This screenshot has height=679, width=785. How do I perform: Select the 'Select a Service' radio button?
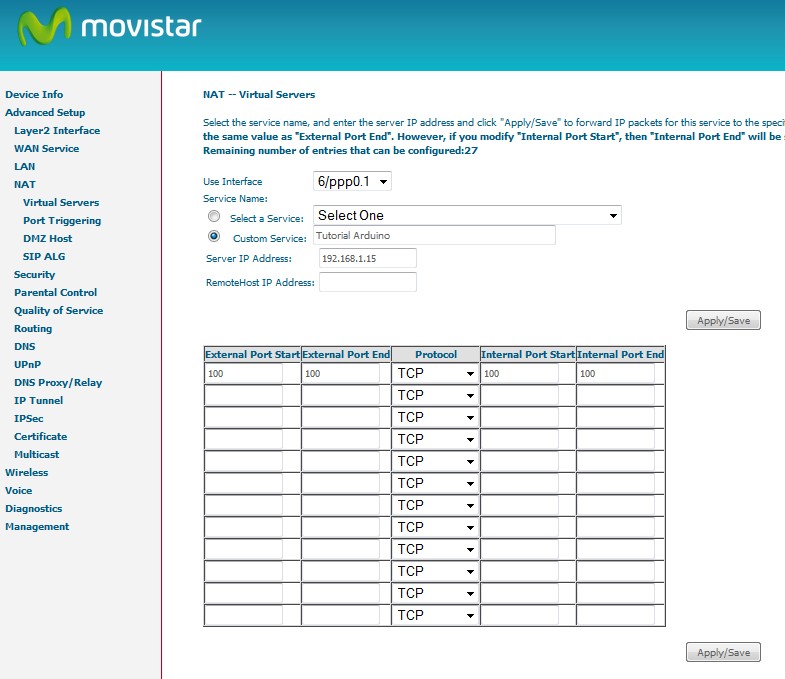point(213,216)
